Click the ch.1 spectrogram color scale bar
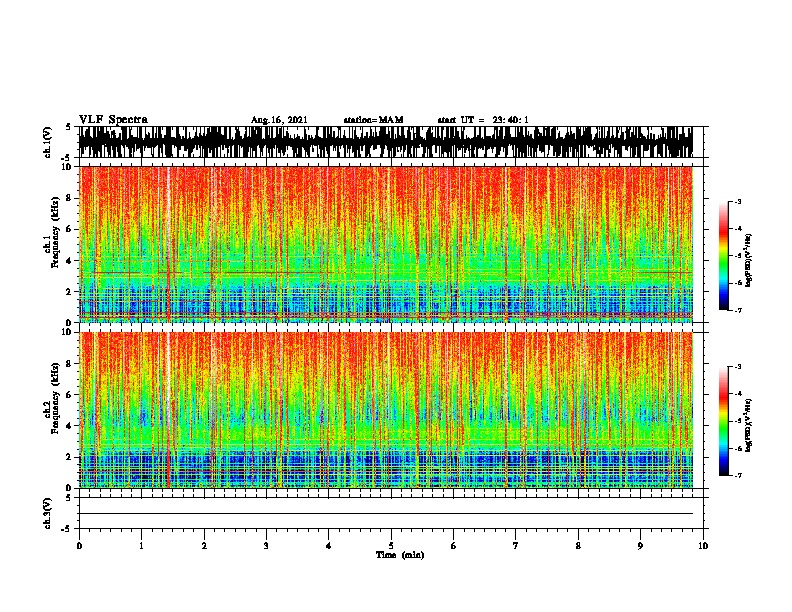Image resolution: width=792 pixels, height=612 pixels. coord(724,256)
